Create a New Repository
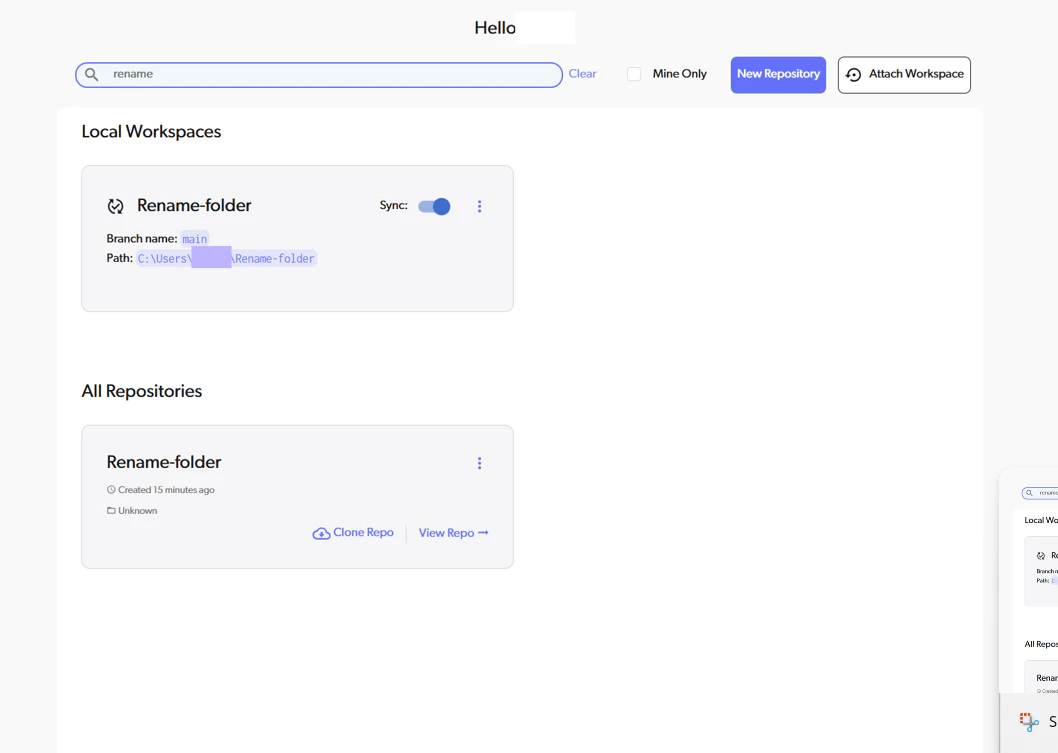This screenshot has width=1058, height=753. coord(778,75)
